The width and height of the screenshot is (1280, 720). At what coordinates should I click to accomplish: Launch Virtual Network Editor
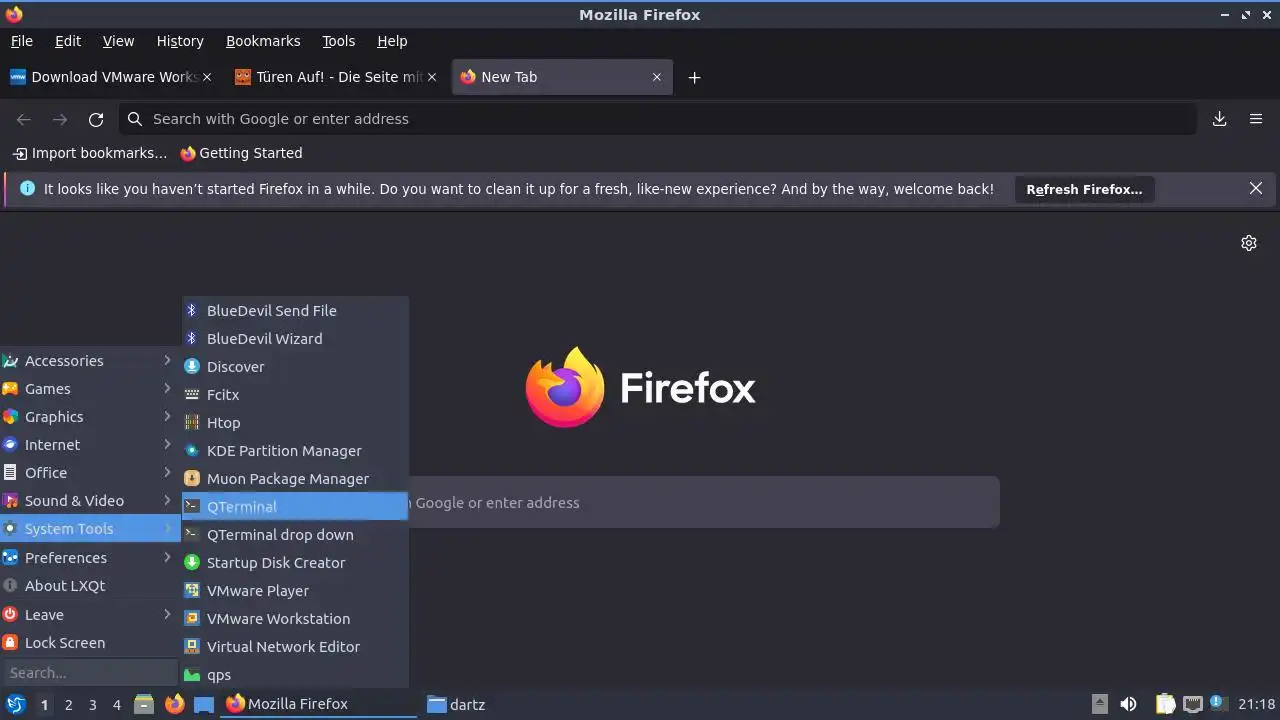point(295,647)
